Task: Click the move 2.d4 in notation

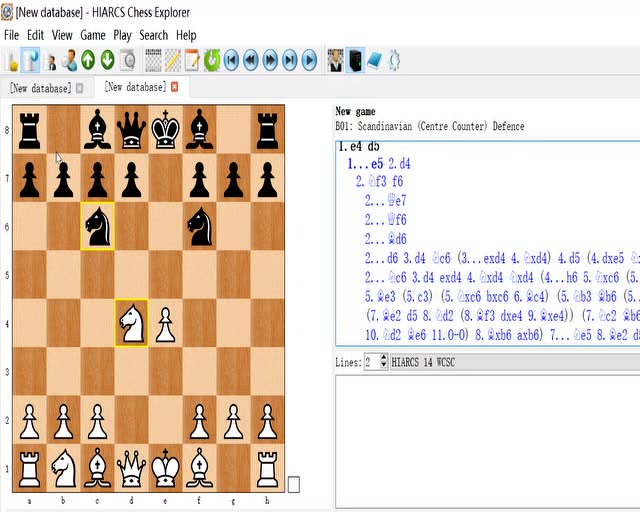Action: (399, 164)
